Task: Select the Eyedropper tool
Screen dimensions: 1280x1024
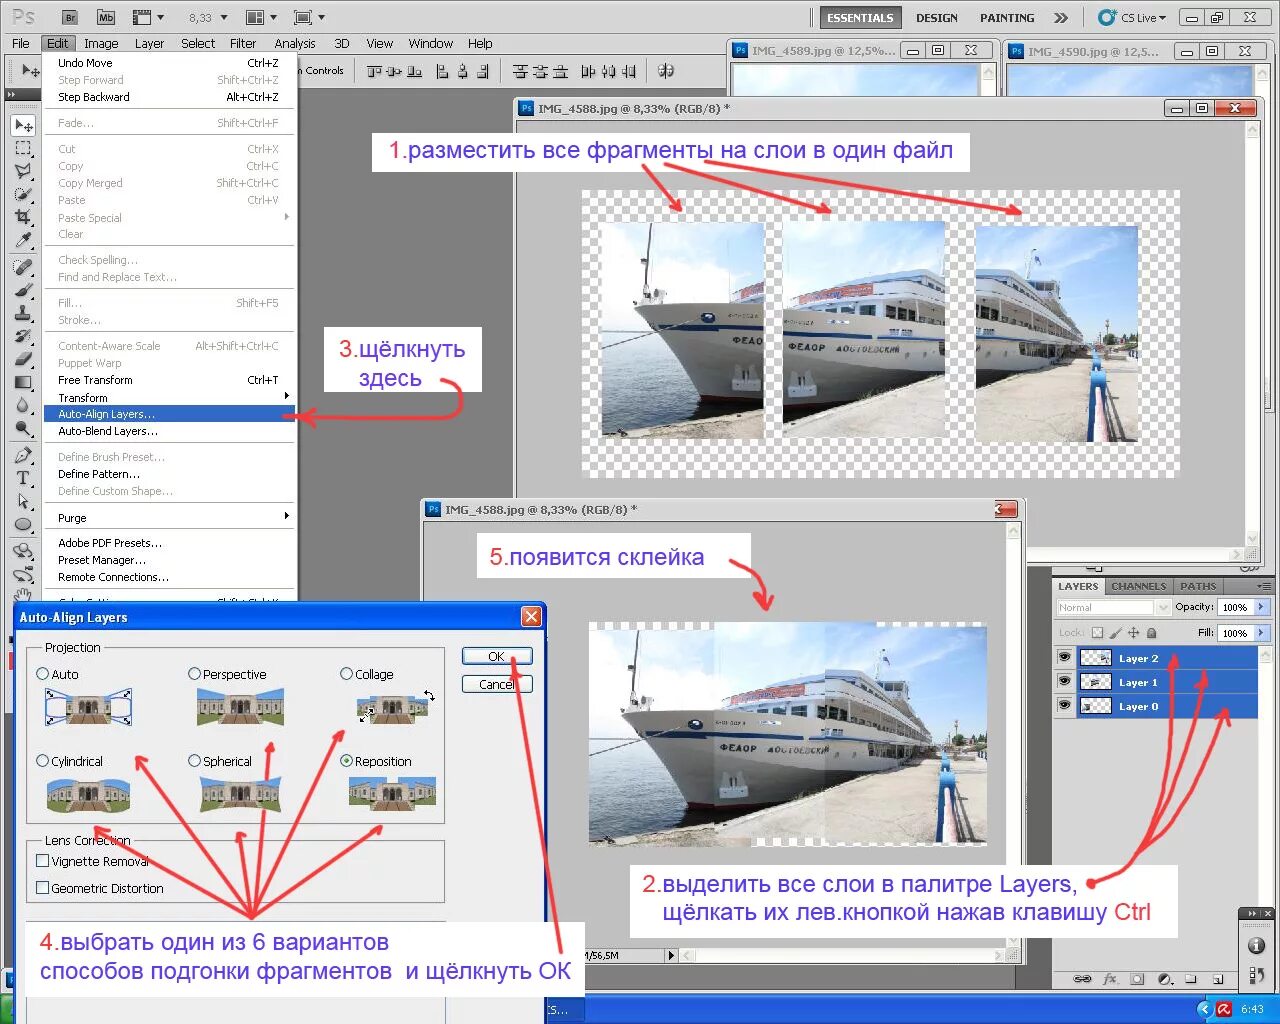Action: [23, 241]
